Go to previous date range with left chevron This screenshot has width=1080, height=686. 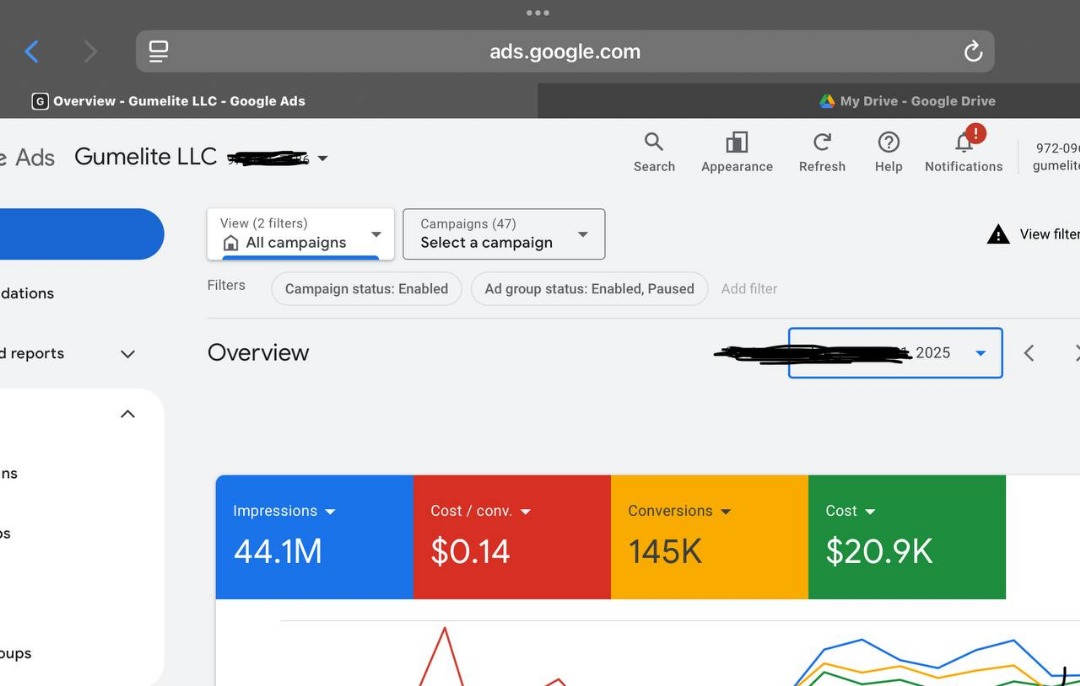click(x=1029, y=353)
